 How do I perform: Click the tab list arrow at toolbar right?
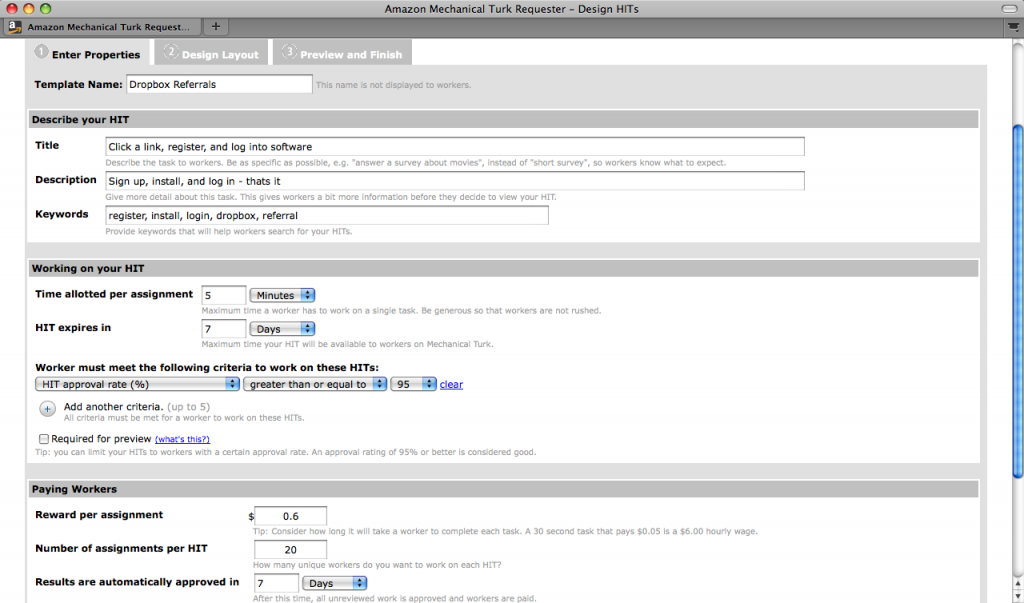click(x=1013, y=27)
